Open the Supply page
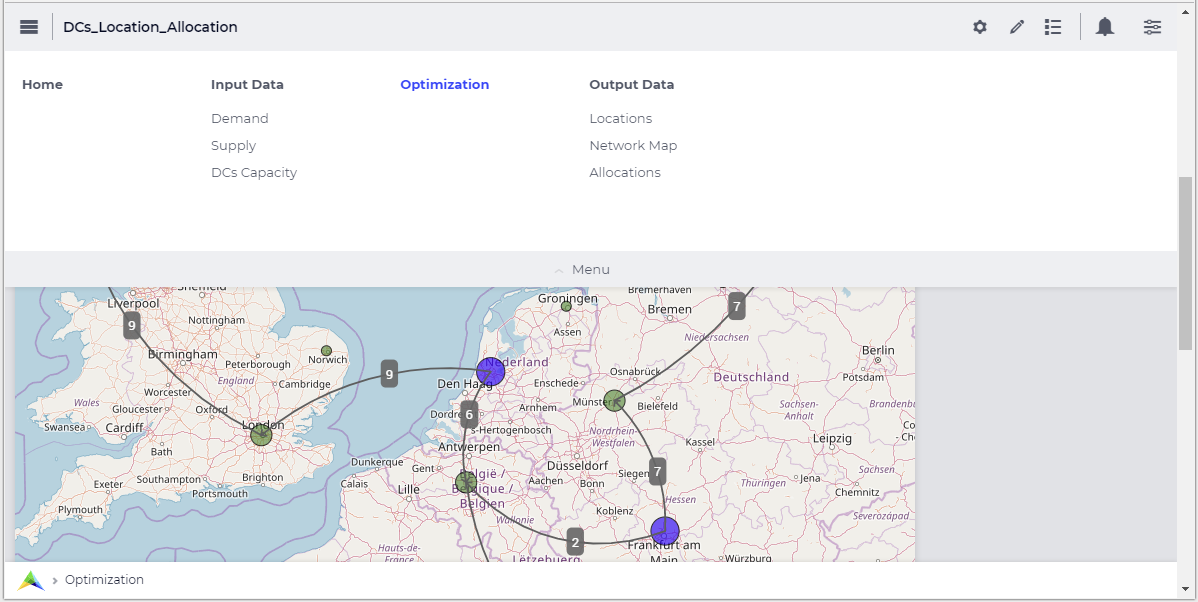1198x602 pixels. click(x=233, y=145)
